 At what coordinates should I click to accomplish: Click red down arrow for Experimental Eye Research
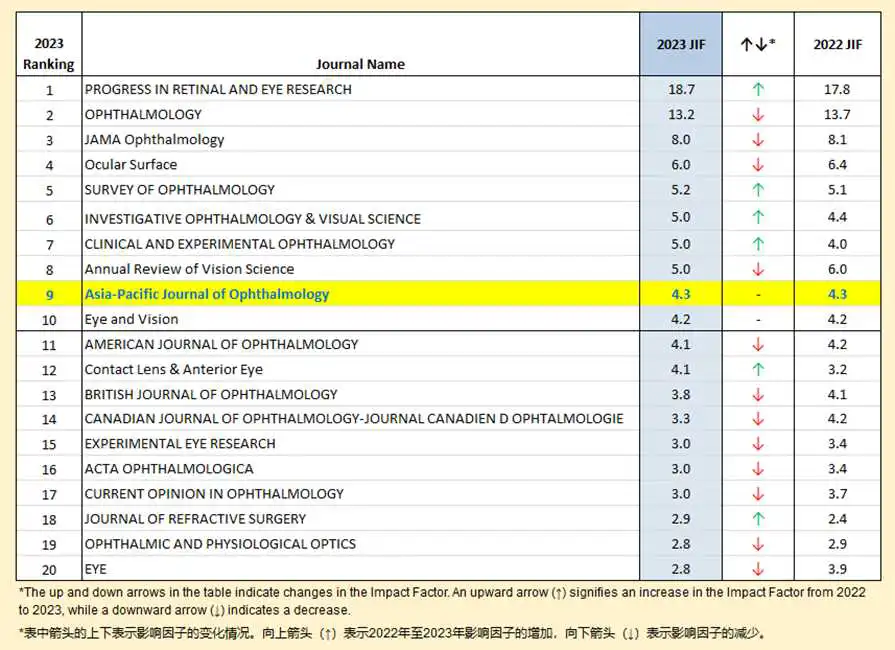pos(758,444)
